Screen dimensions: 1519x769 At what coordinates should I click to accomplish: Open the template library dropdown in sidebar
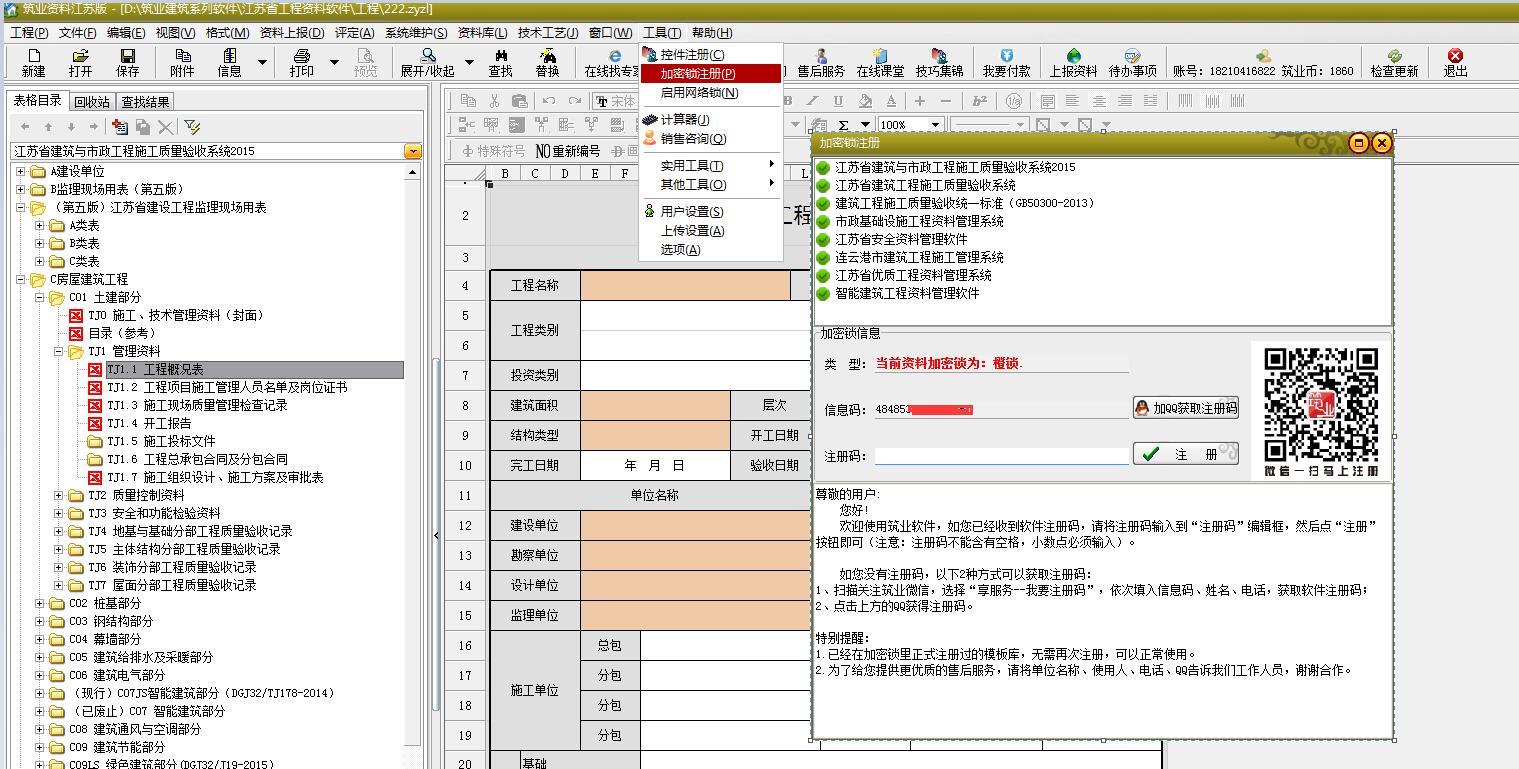pyautogui.click(x=413, y=151)
